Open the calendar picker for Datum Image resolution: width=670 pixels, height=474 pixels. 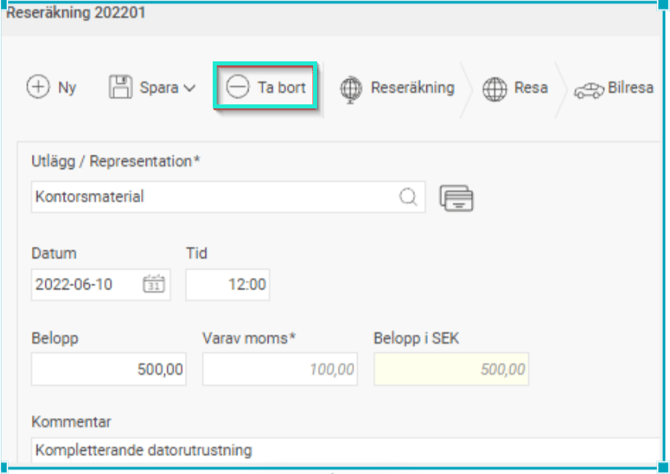click(153, 284)
